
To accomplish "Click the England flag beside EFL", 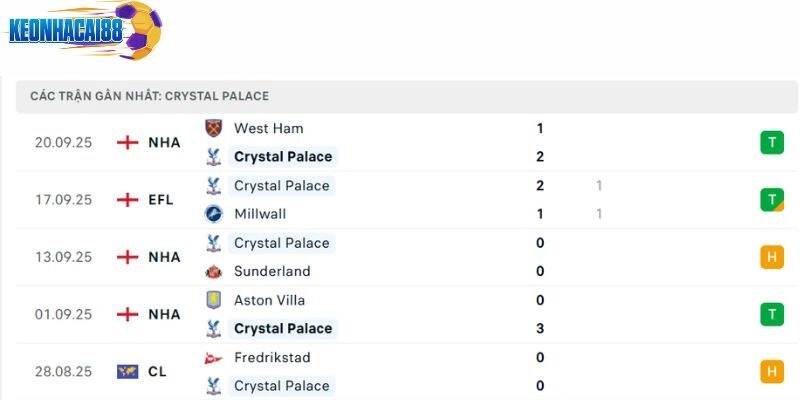I will pyautogui.click(x=127, y=200).
